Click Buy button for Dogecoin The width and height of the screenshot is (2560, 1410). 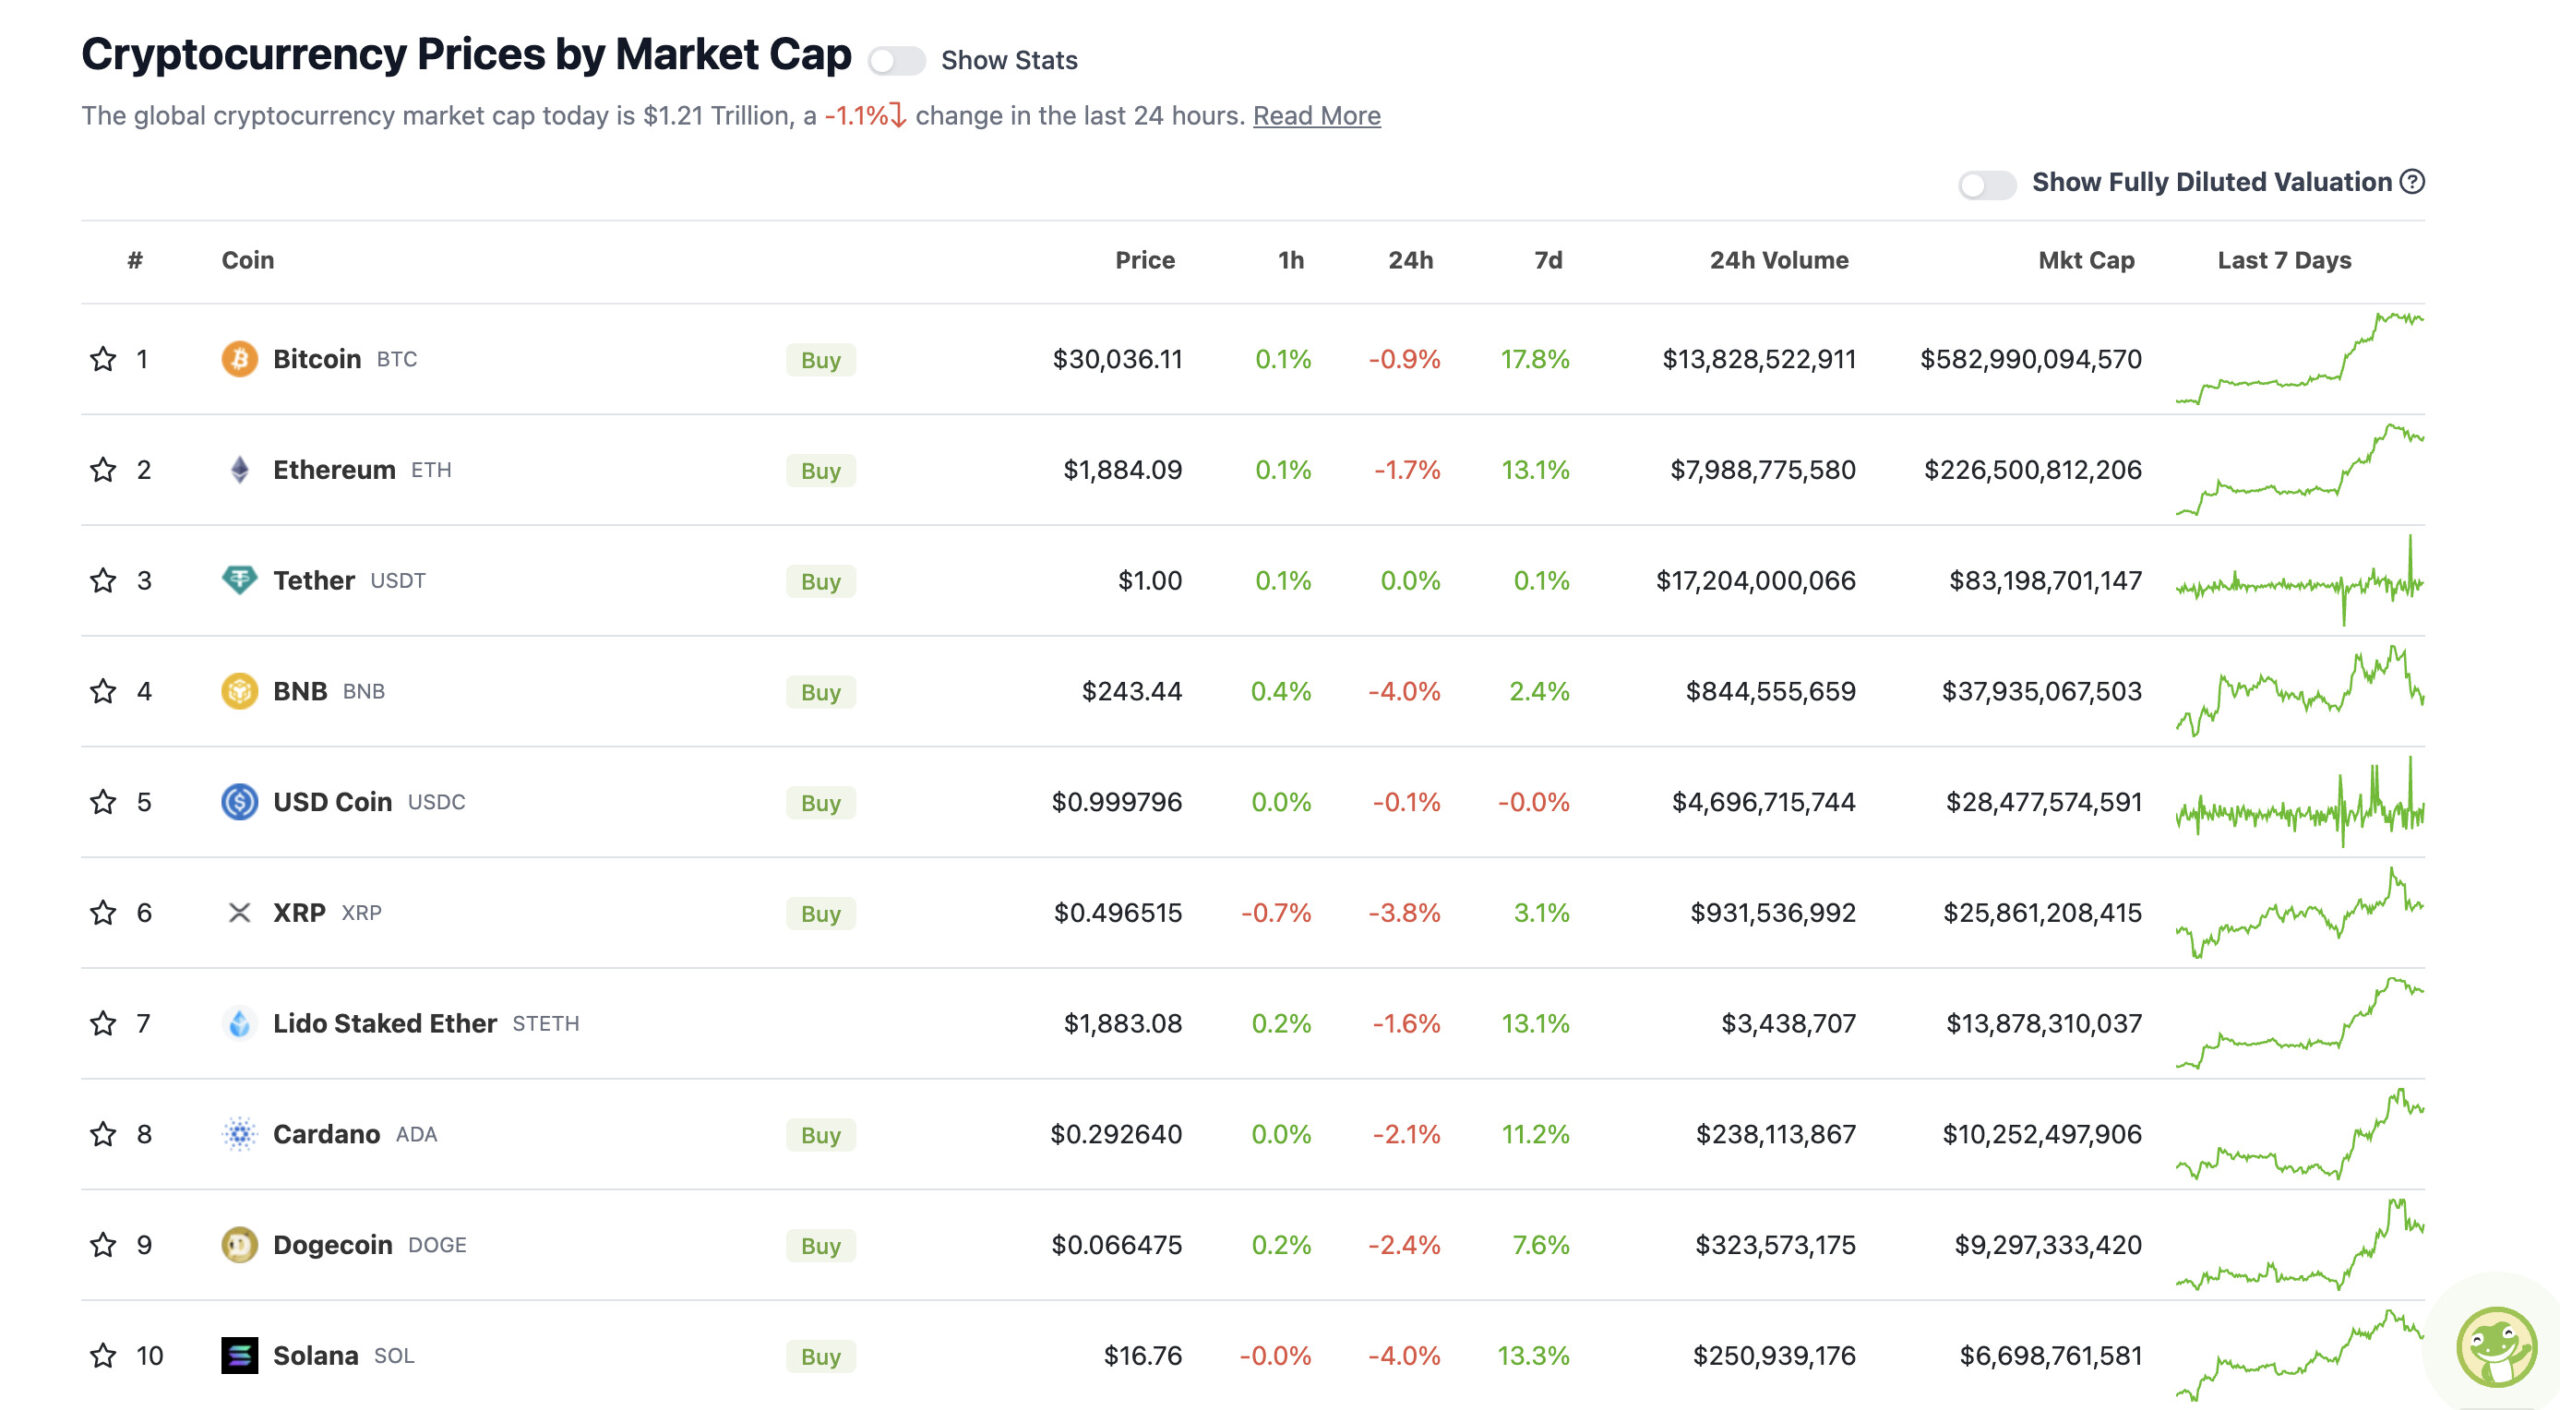(x=821, y=1246)
